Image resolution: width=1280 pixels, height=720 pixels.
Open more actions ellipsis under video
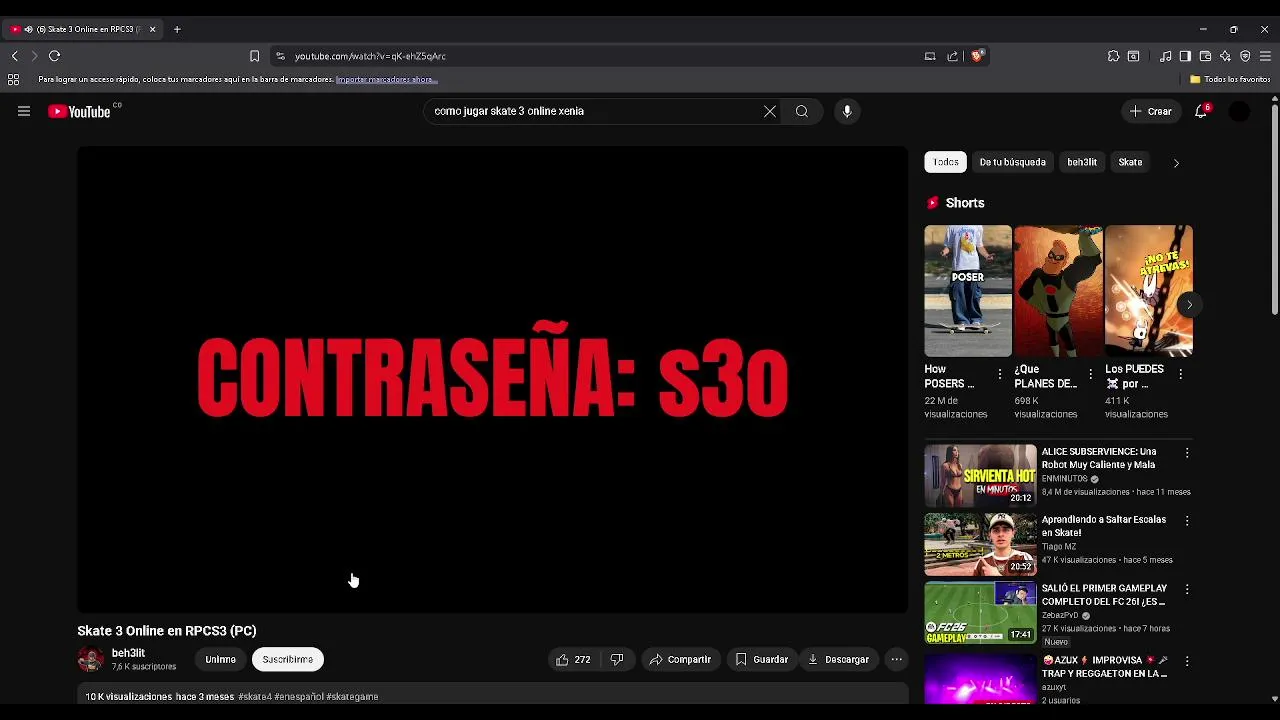point(897,659)
